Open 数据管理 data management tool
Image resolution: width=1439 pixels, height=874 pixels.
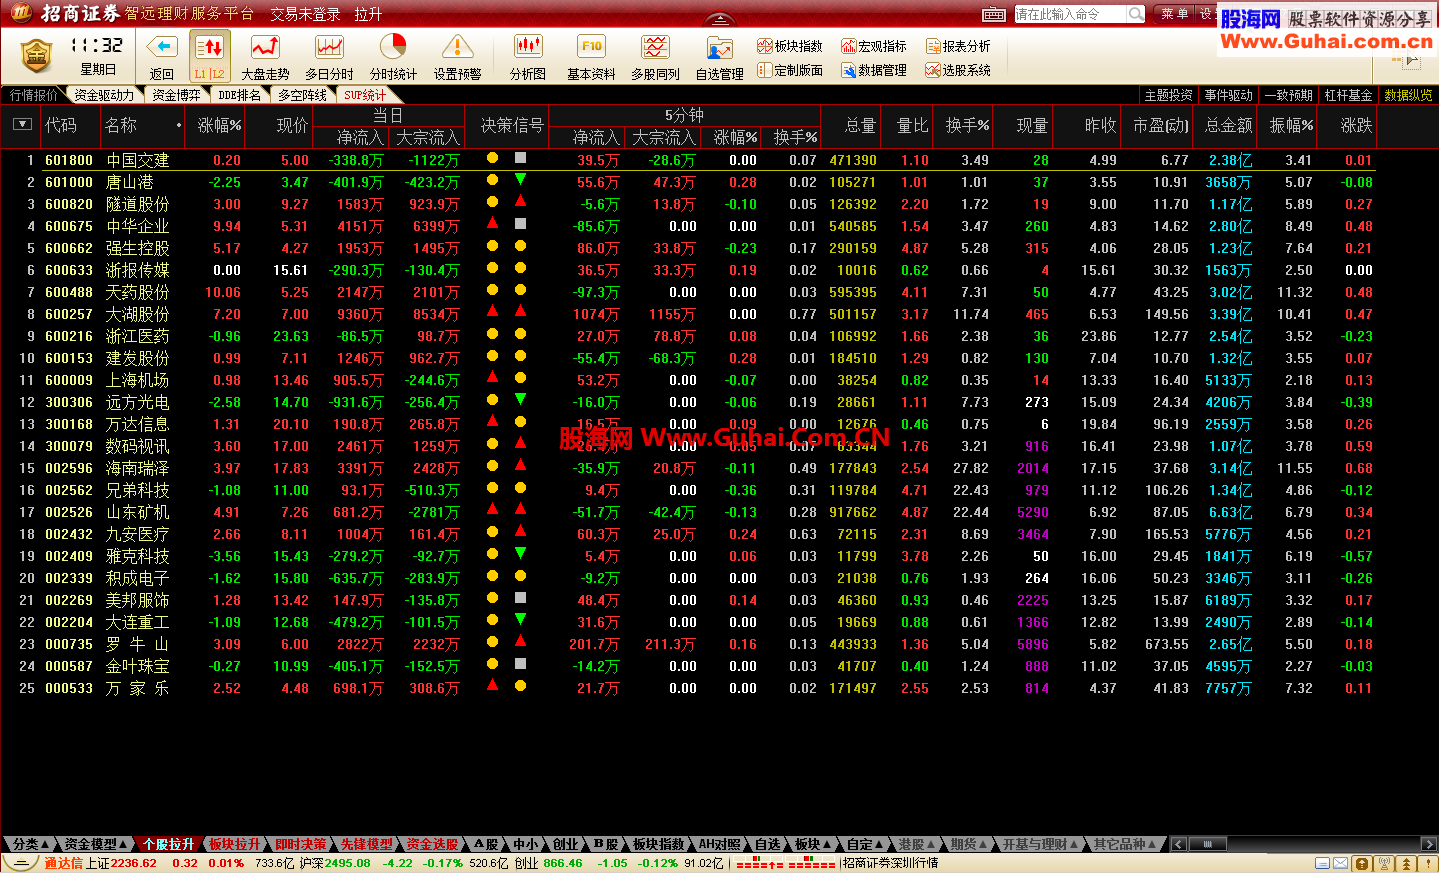coord(874,70)
